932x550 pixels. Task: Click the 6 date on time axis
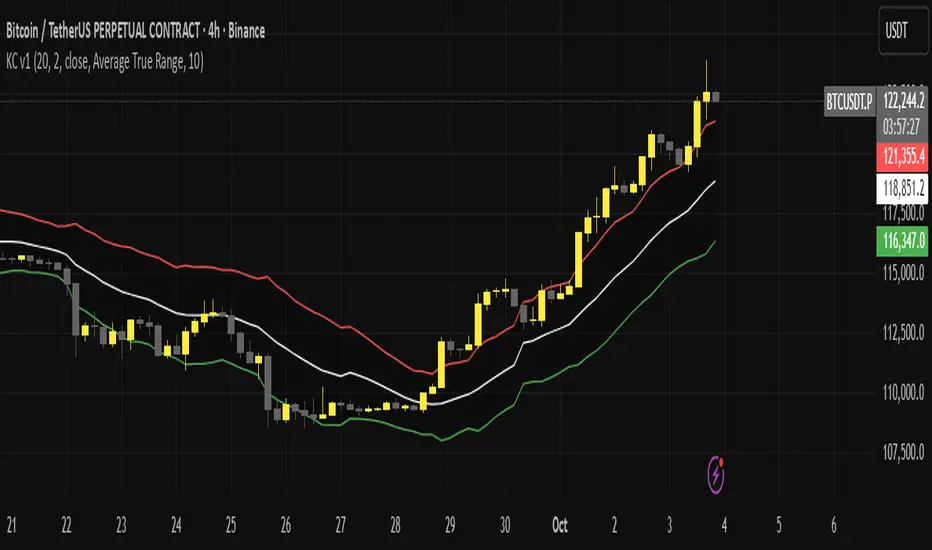pyautogui.click(x=833, y=525)
